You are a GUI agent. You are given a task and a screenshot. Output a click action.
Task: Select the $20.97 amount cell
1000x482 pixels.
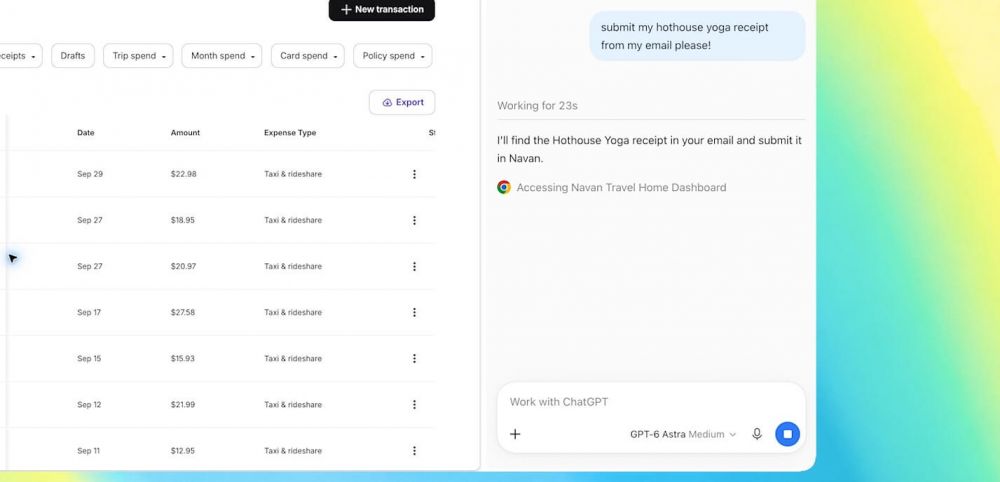pyautogui.click(x=183, y=267)
